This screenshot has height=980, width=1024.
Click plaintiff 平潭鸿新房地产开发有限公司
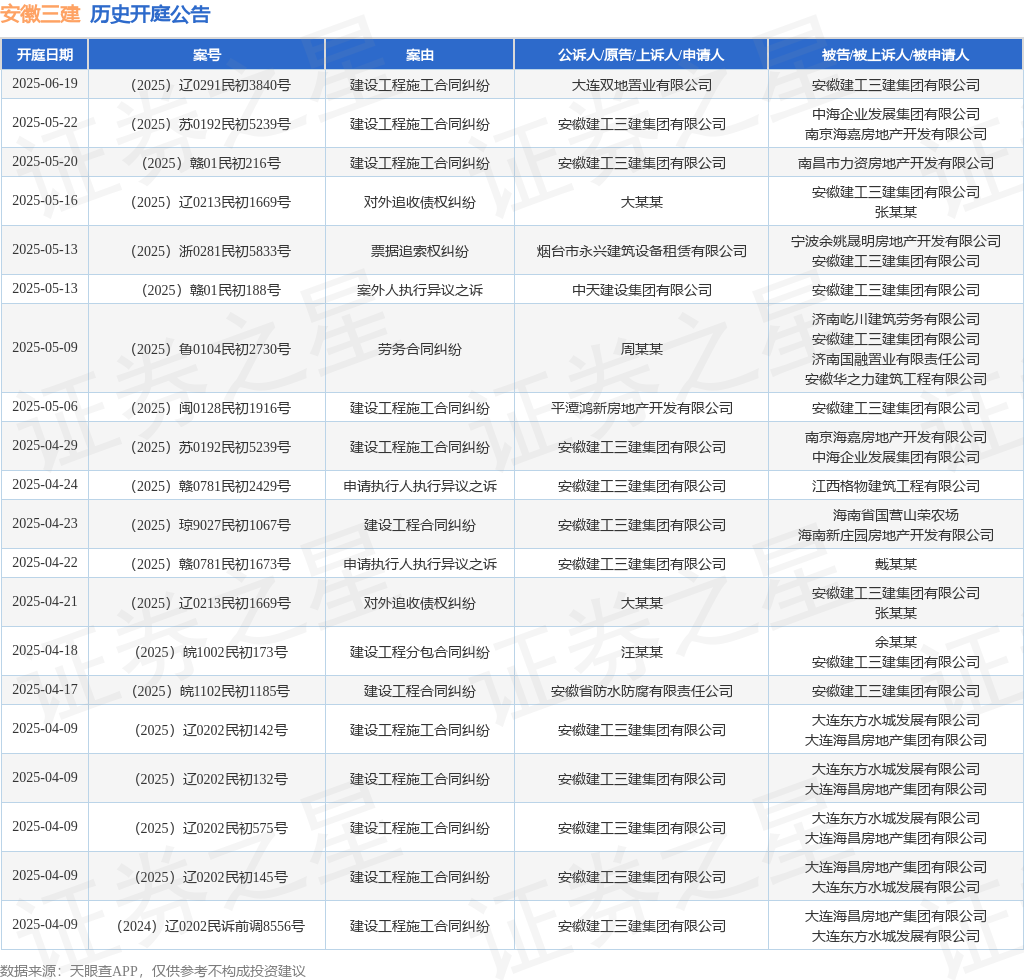pyautogui.click(x=641, y=407)
